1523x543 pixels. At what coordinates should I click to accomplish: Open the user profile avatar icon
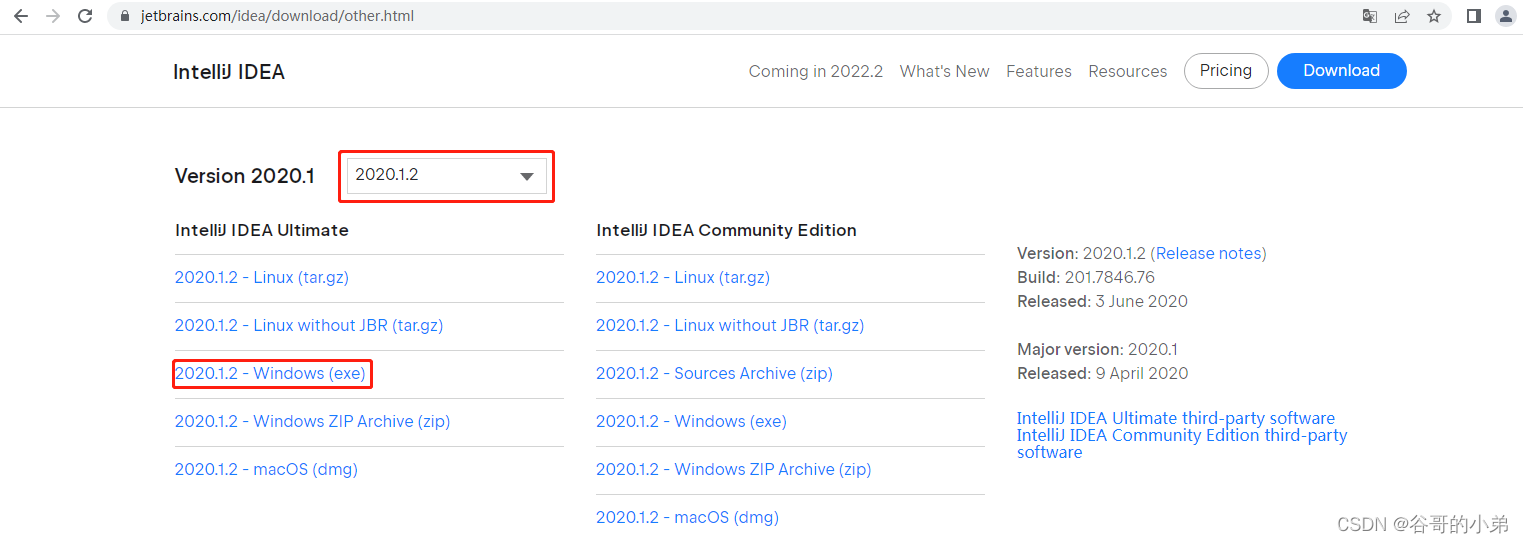point(1505,16)
